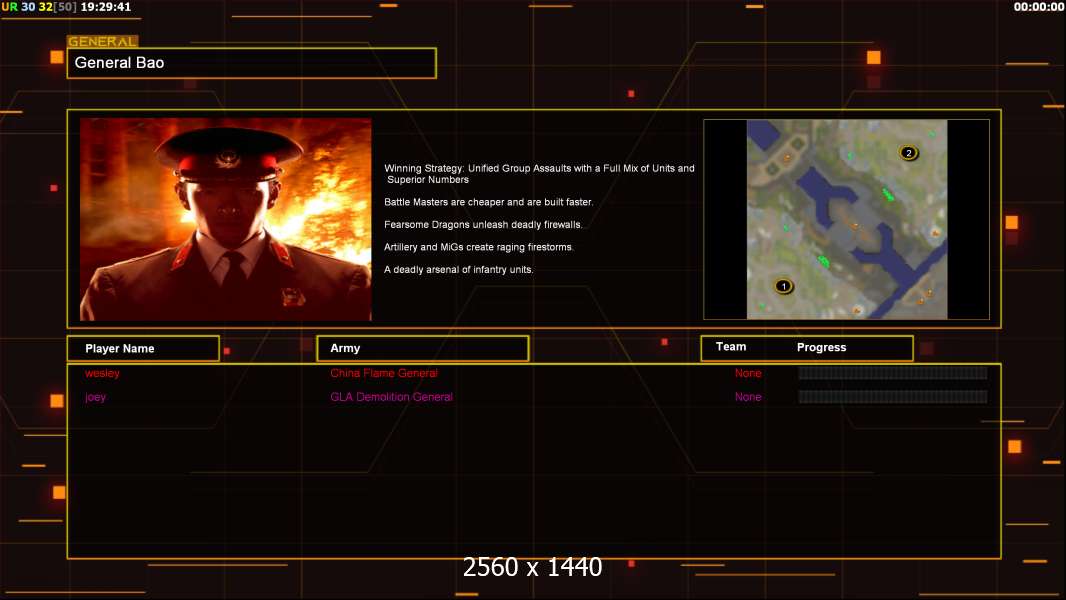This screenshot has width=1066, height=600.
Task: Click deadly arsenal of infantry line
Action: 458,269
